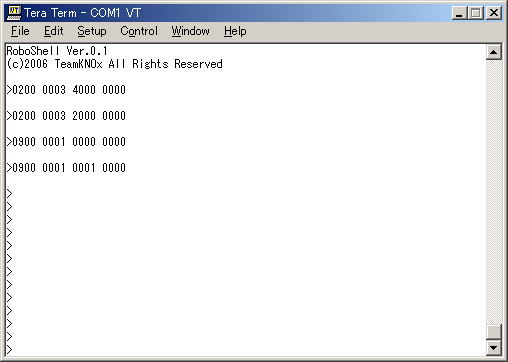Open the Window menu
The image size is (508, 362).
coord(190,31)
